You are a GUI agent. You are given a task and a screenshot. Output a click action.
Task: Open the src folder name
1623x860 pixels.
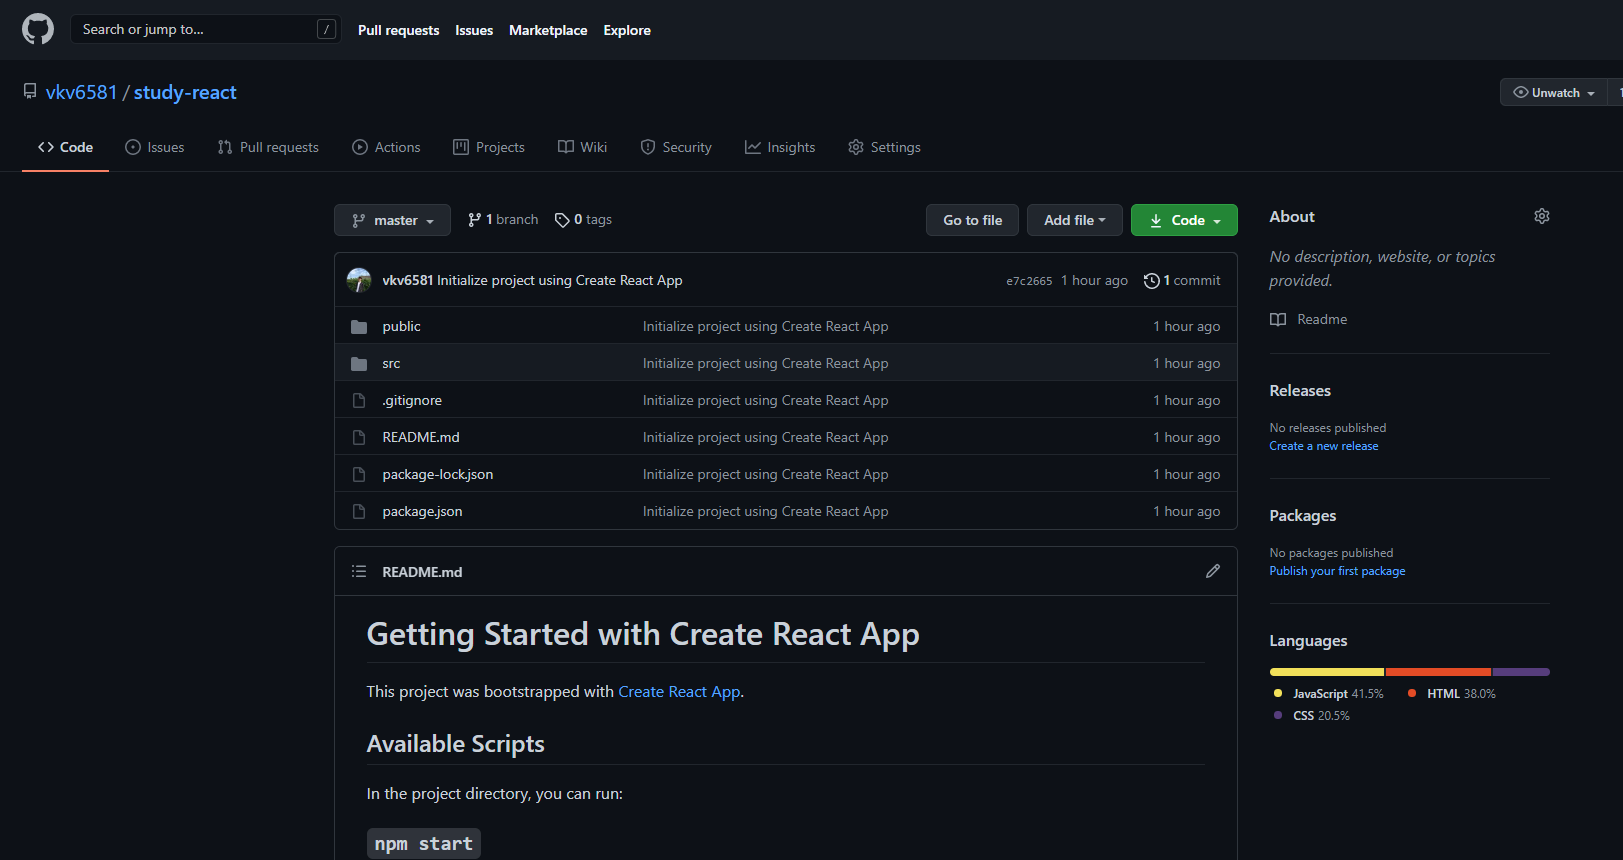click(x=391, y=364)
